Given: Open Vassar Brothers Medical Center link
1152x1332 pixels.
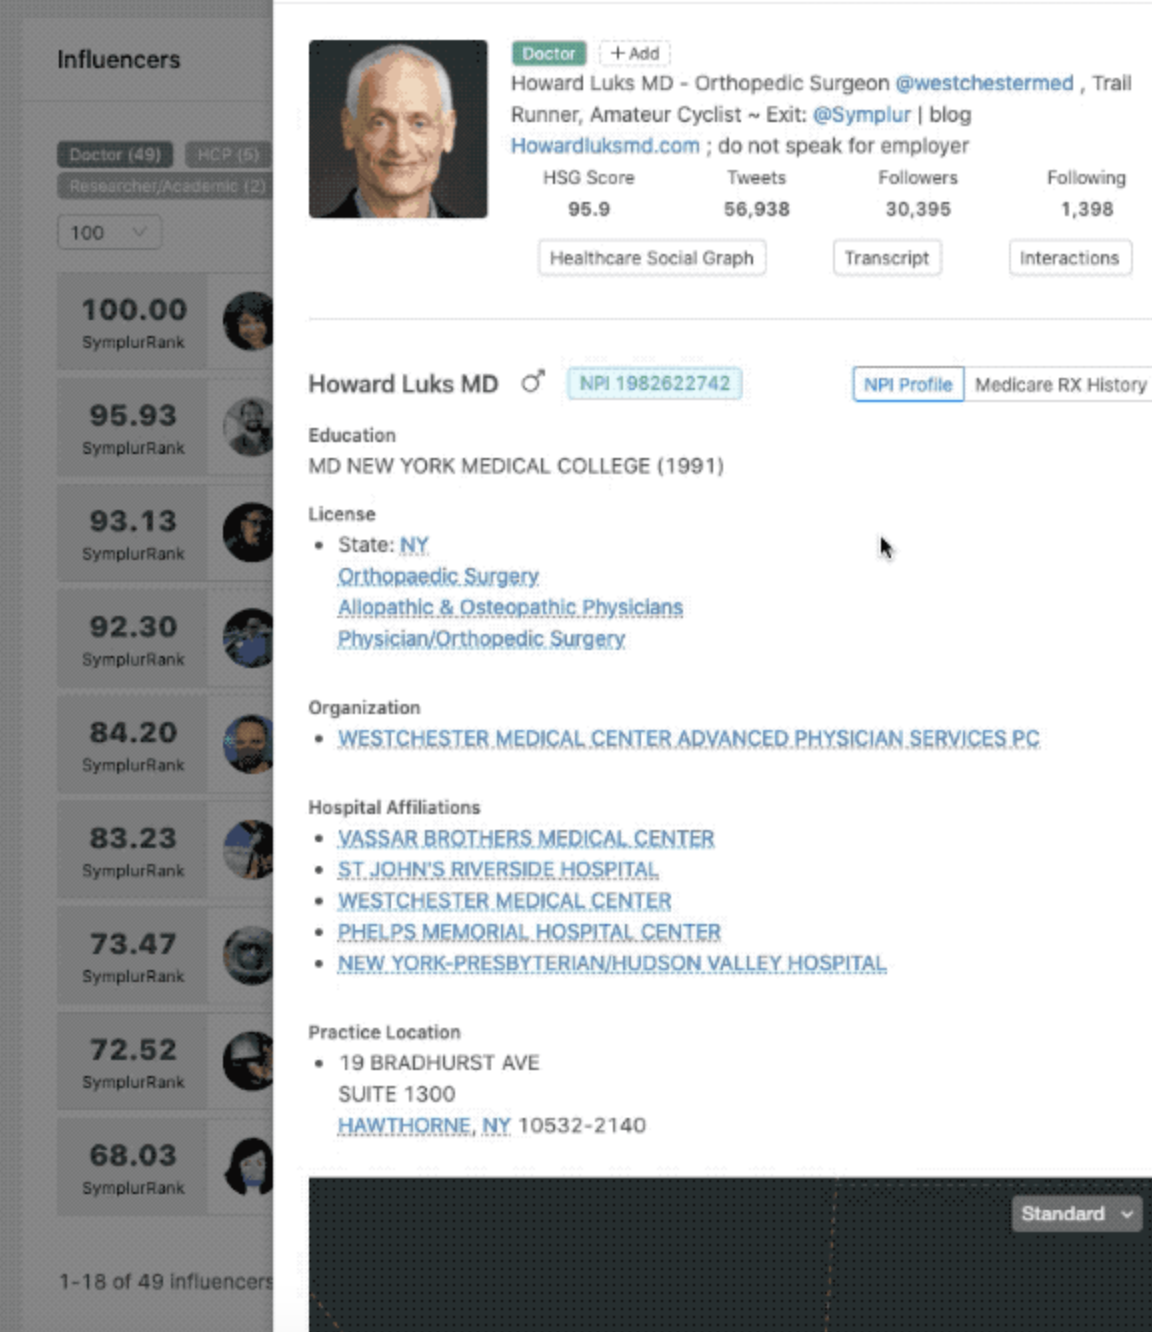Looking at the screenshot, I should 526,838.
